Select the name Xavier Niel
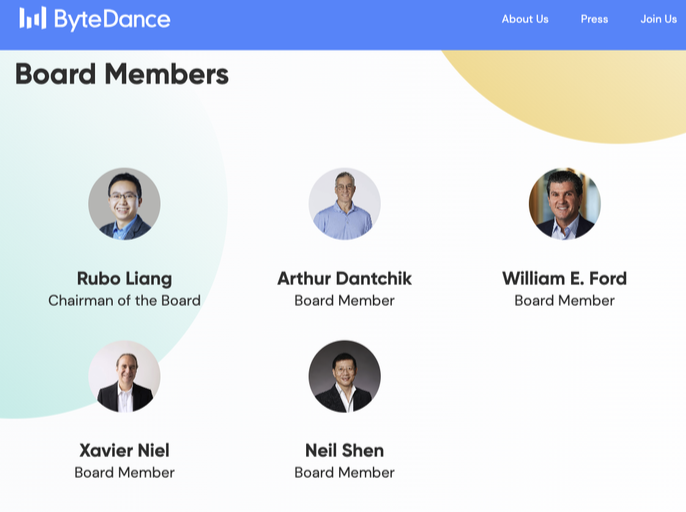 (124, 451)
